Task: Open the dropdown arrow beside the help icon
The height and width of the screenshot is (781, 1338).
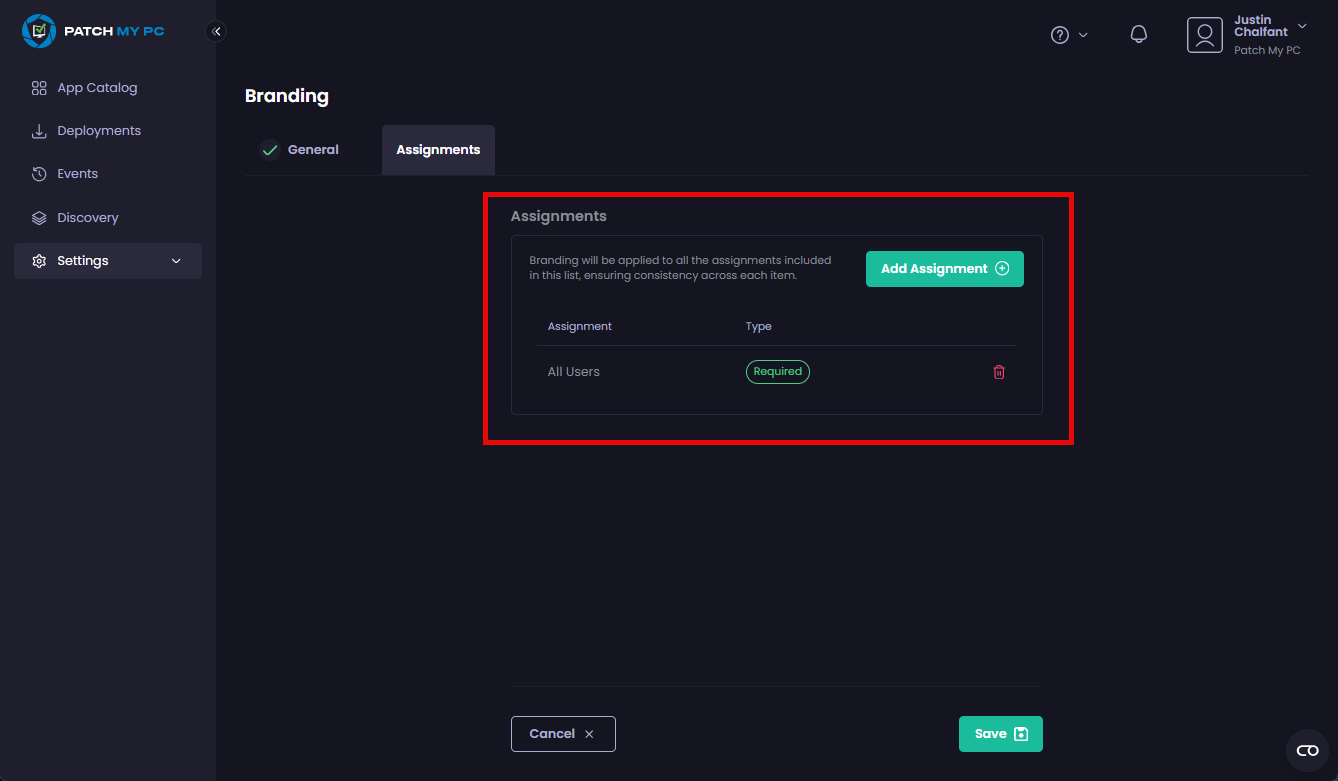Action: click(1083, 35)
